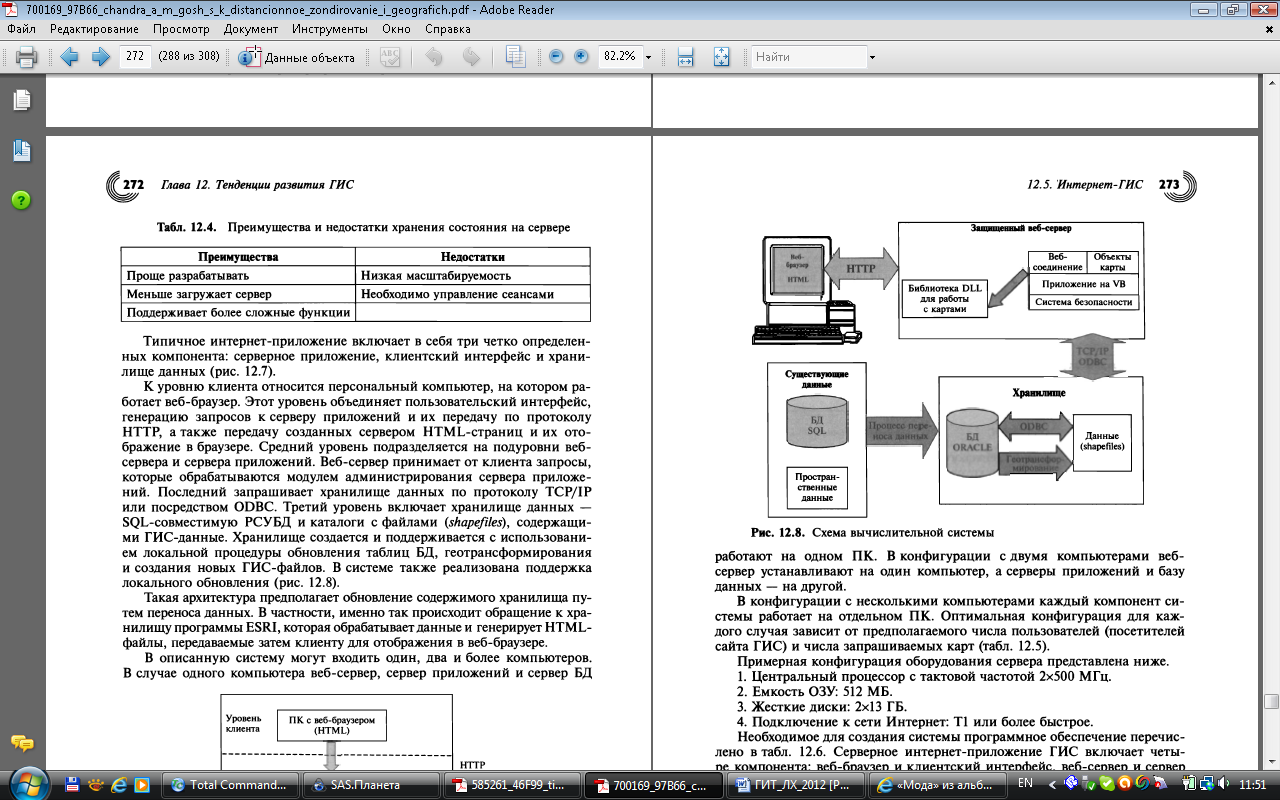This screenshot has width=1280, height=800.
Task: Click the fit width scrolling icon
Action: click(x=685, y=57)
